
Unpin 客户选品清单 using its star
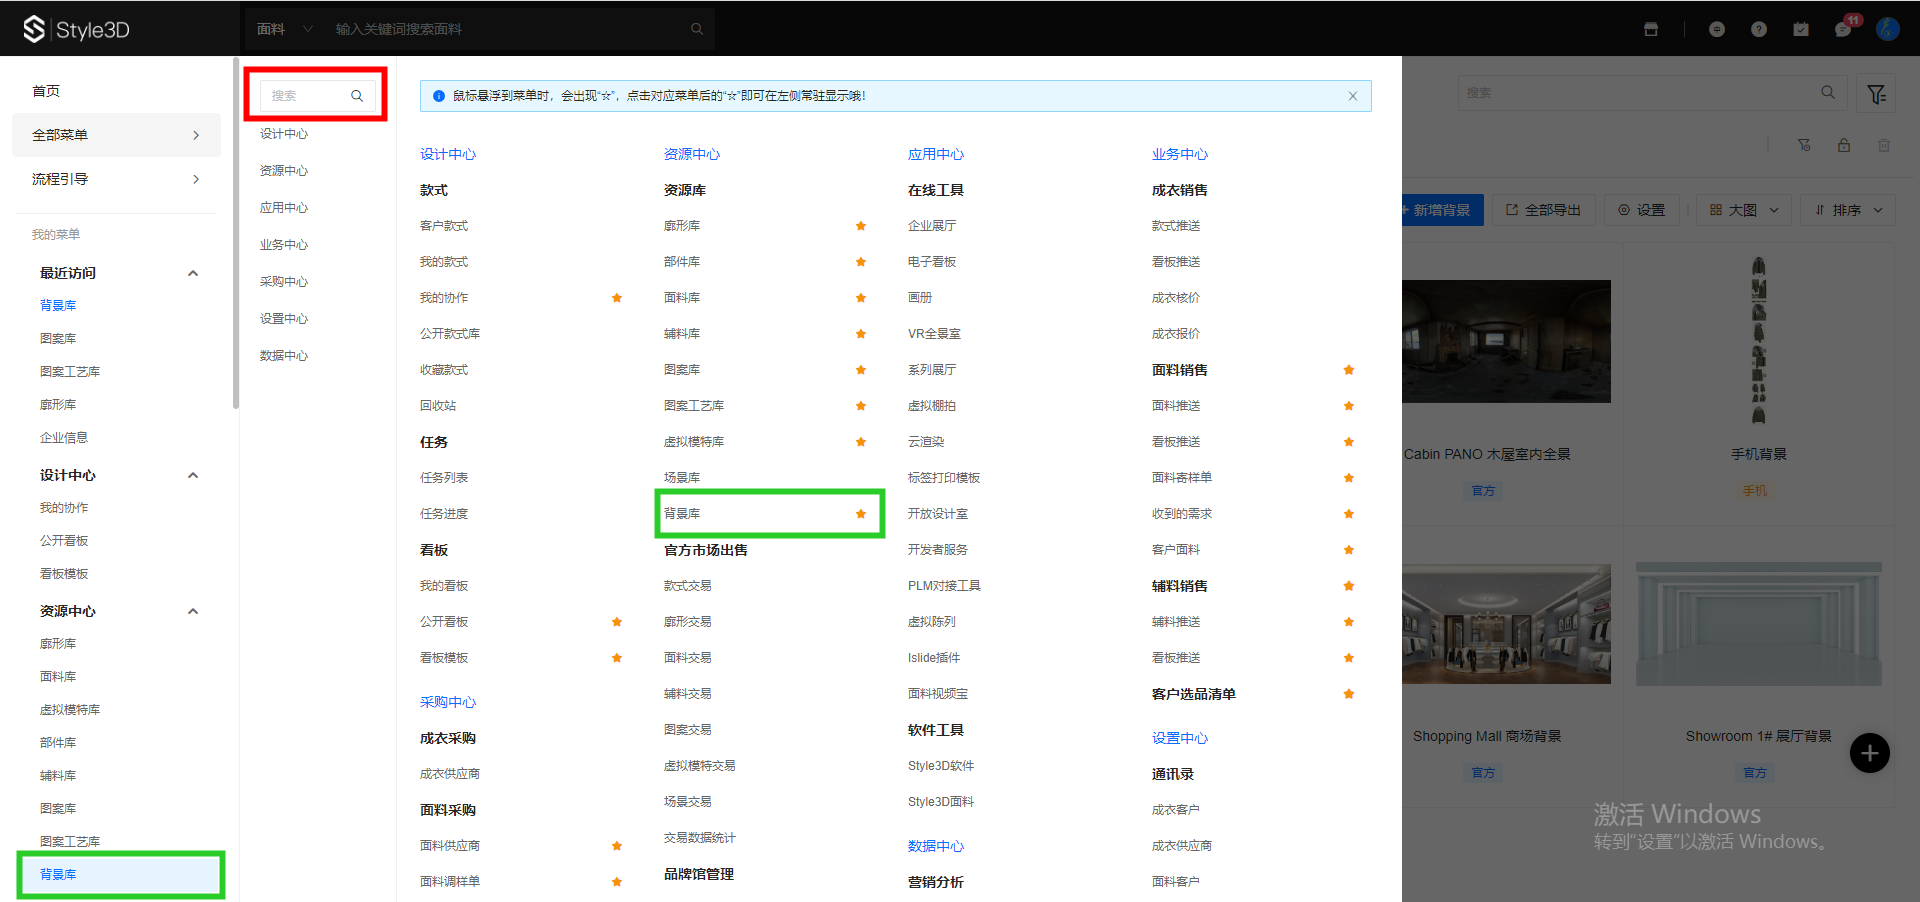coord(1349,694)
